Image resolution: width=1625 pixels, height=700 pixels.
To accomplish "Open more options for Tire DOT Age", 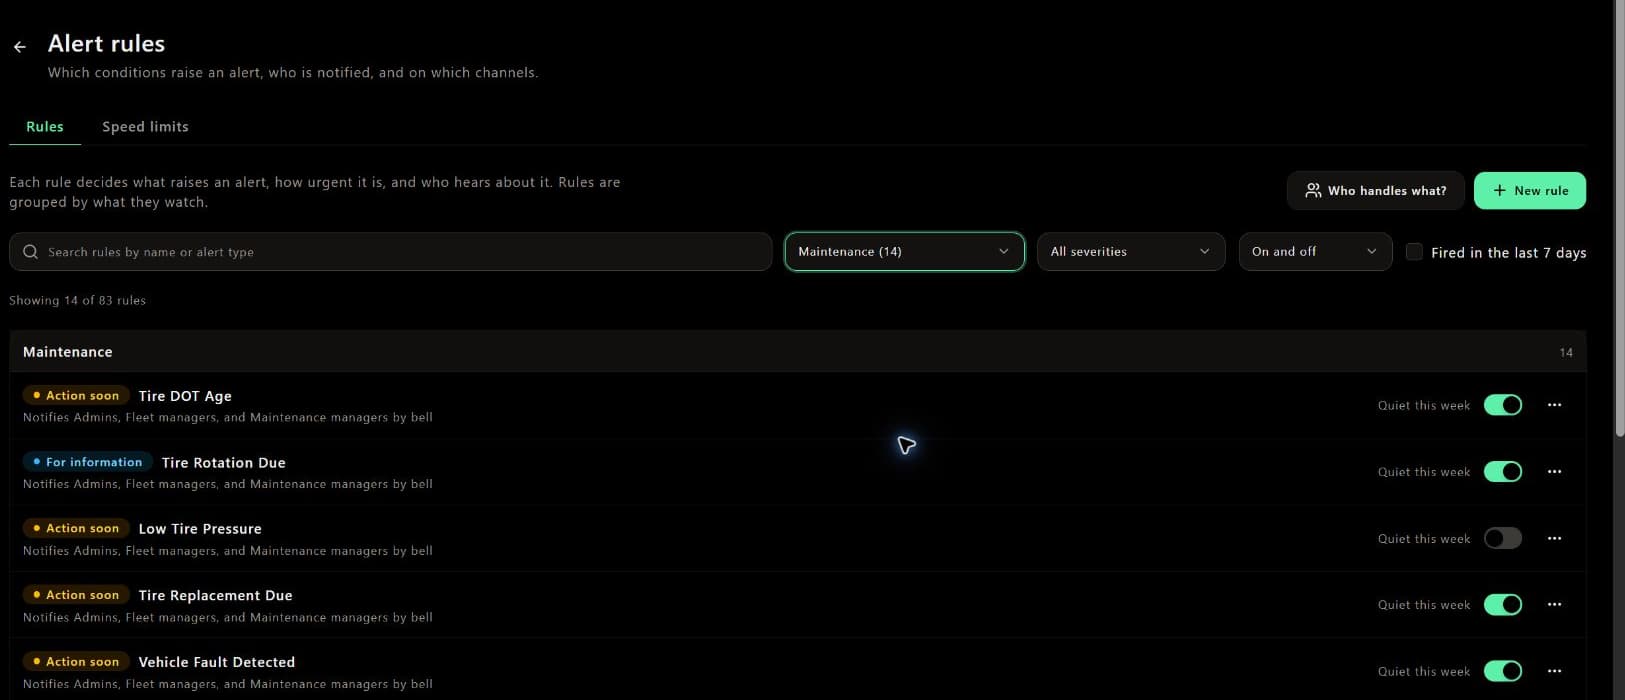I will click(1554, 405).
